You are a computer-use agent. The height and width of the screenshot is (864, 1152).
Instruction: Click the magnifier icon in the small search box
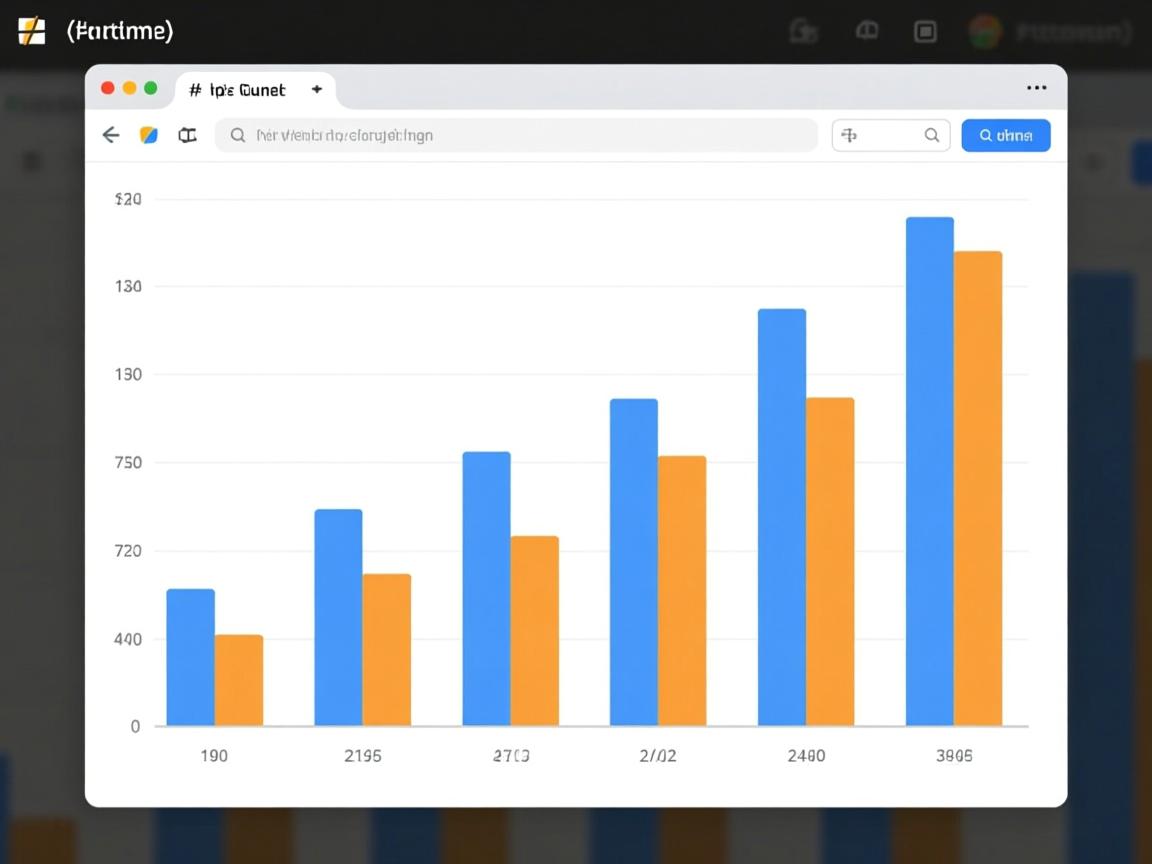point(931,135)
